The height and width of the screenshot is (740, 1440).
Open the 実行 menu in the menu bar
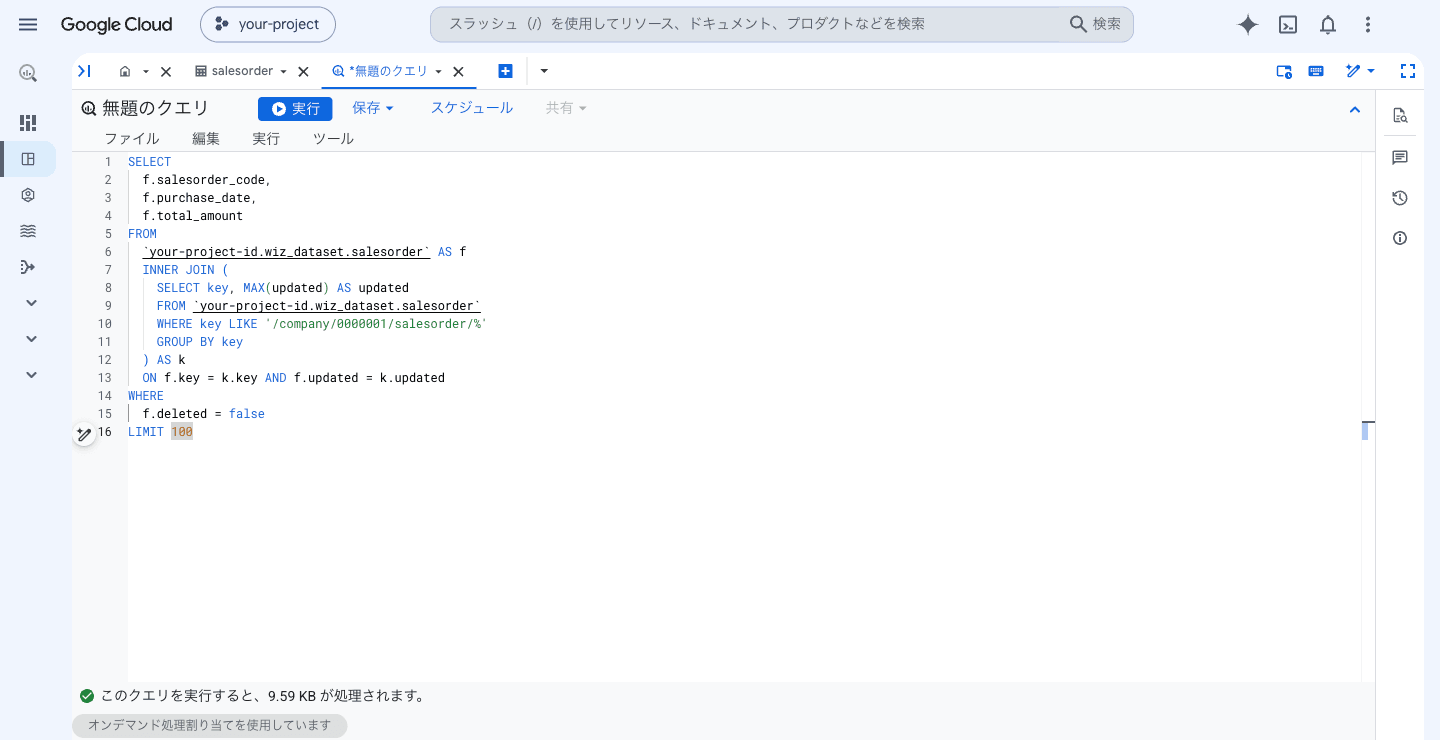coord(266,139)
